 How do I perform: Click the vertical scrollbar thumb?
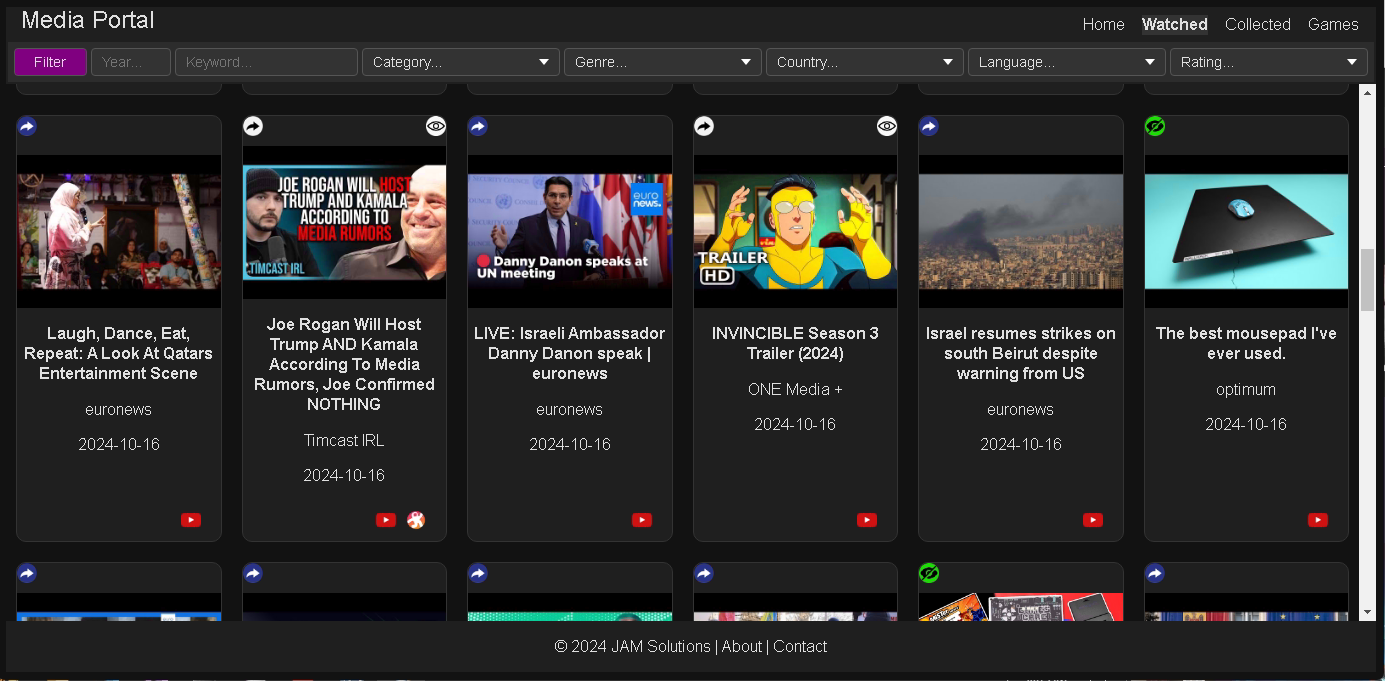click(1367, 280)
